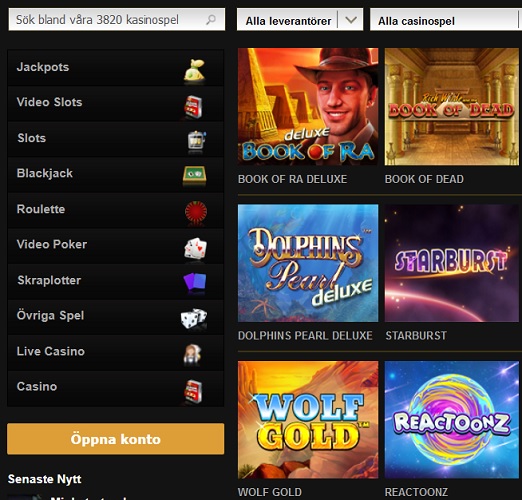The width and height of the screenshot is (522, 500).
Task: Open the Wolf Gold game thumbnail
Action: pyautogui.click(x=308, y=420)
